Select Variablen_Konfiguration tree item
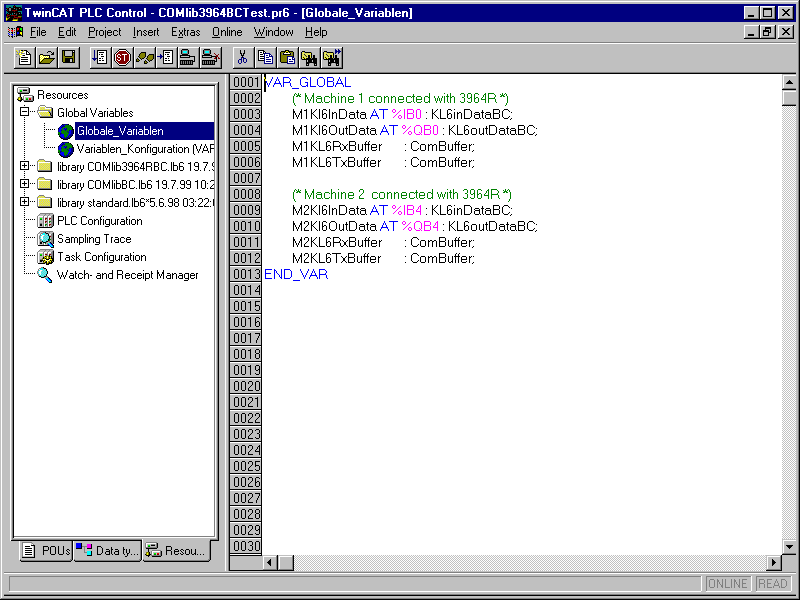 click(145, 149)
